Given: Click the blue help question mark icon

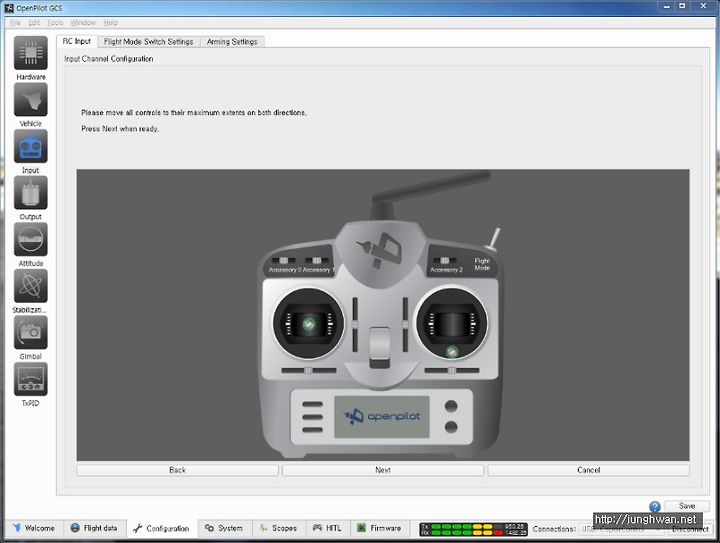Looking at the screenshot, I should tap(655, 506).
